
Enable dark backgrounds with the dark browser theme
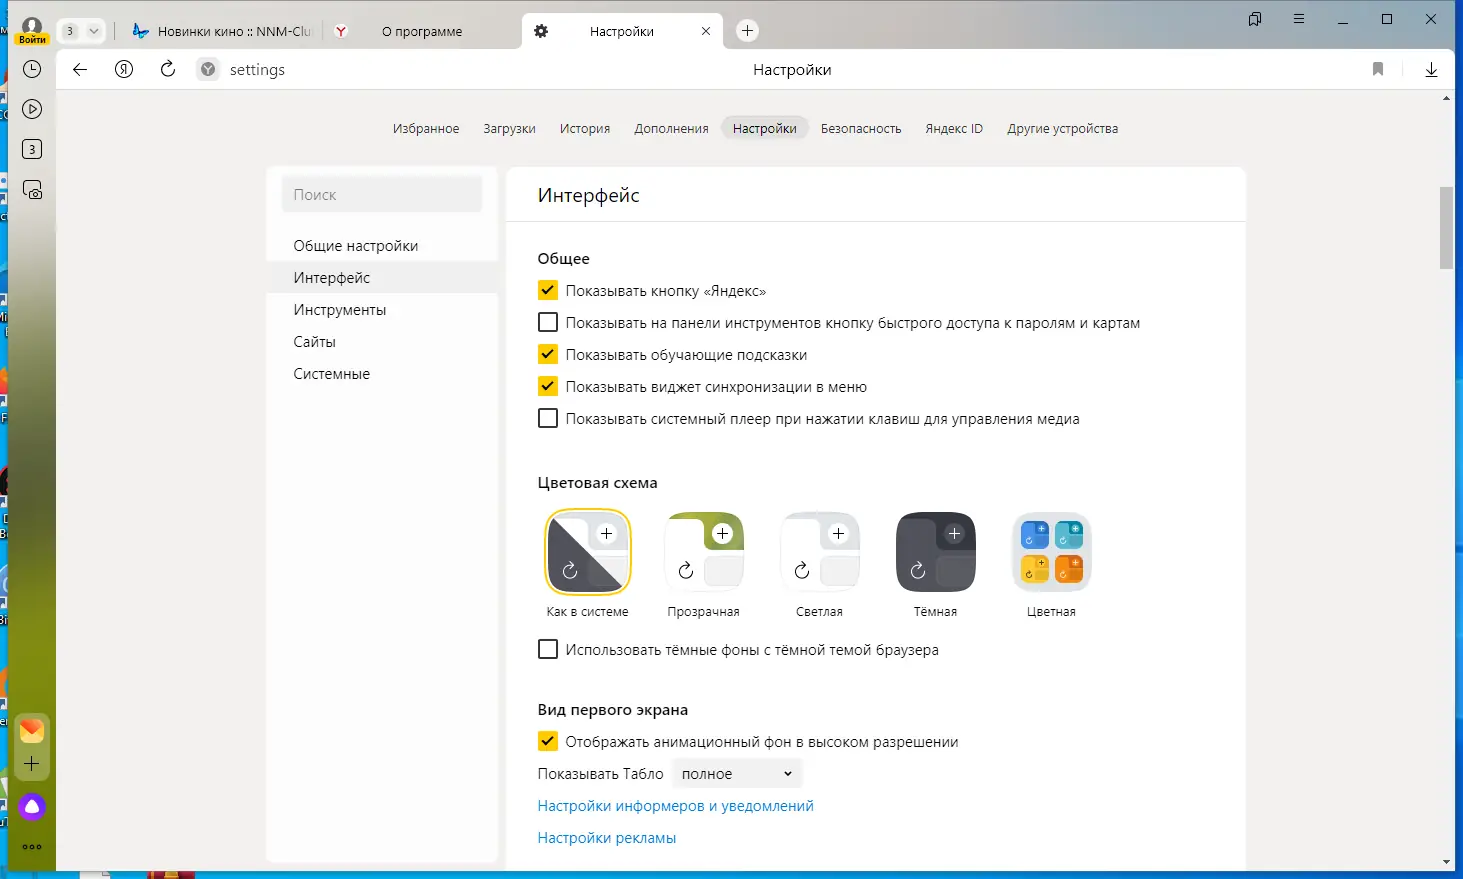548,650
